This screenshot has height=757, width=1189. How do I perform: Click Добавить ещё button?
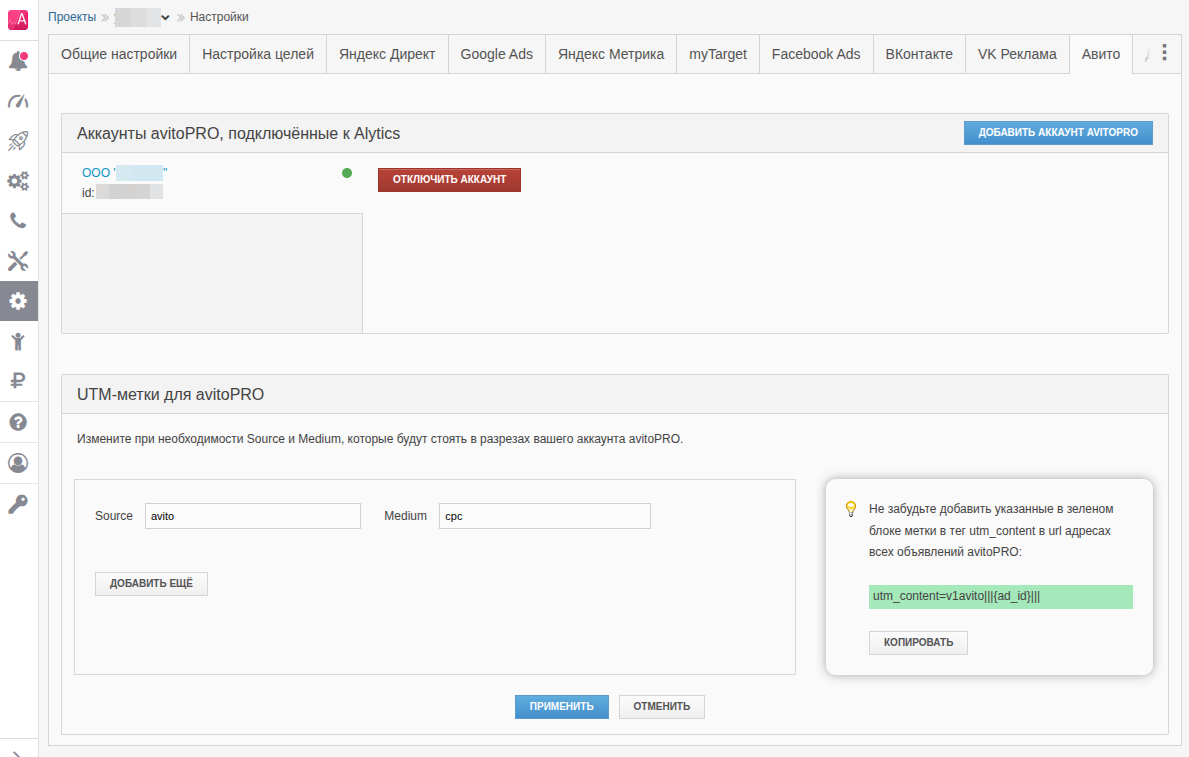pyautogui.click(x=151, y=583)
